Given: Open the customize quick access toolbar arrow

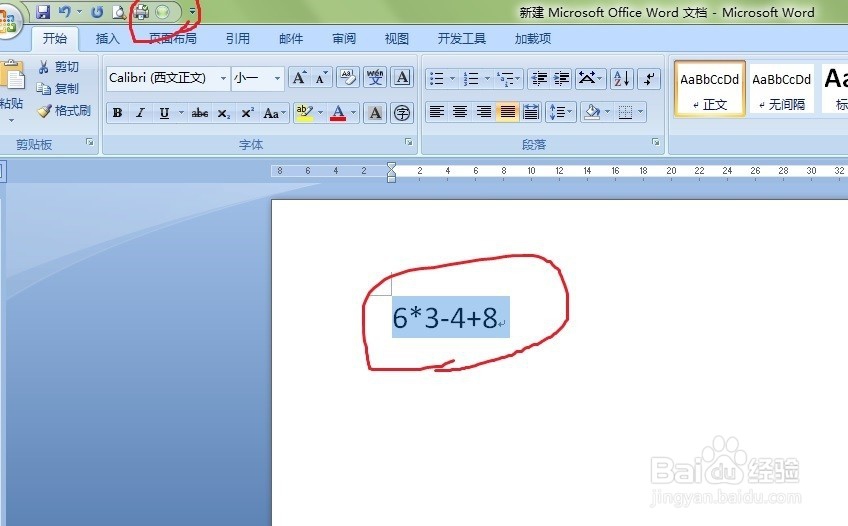Looking at the screenshot, I should tap(192, 11).
